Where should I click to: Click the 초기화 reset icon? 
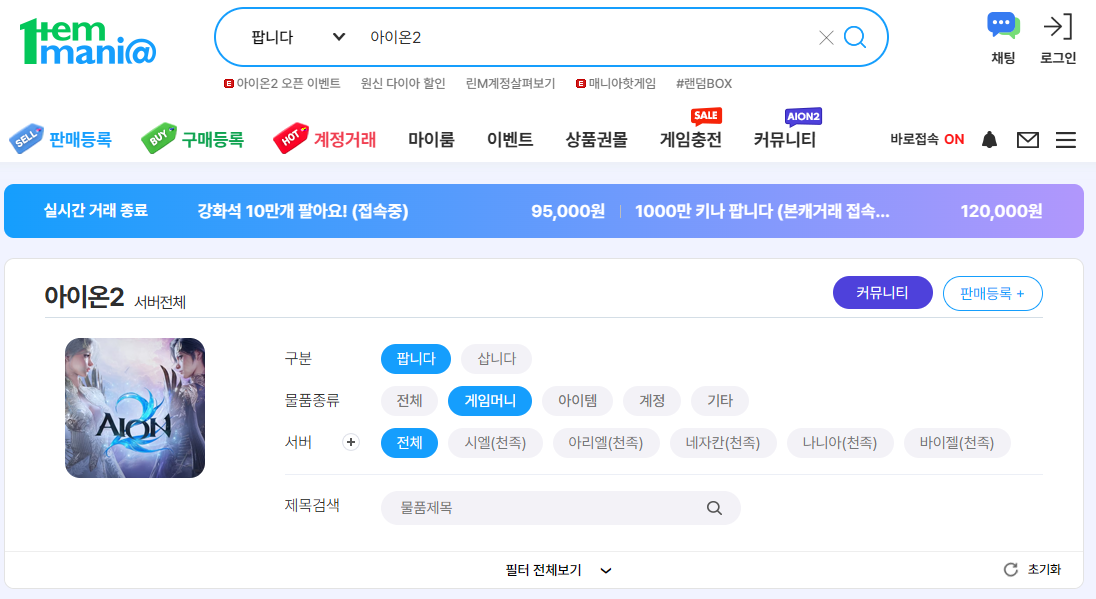click(x=1010, y=570)
